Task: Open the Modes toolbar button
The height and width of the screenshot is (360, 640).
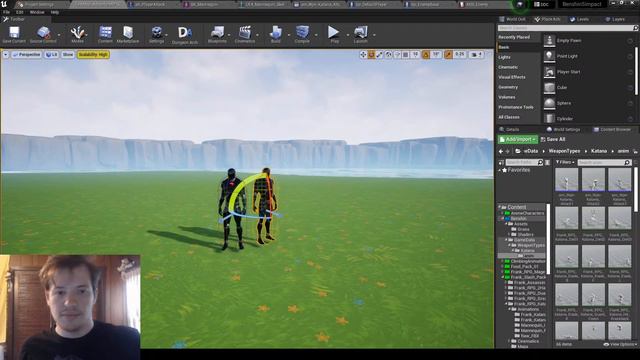Action: click(77, 32)
